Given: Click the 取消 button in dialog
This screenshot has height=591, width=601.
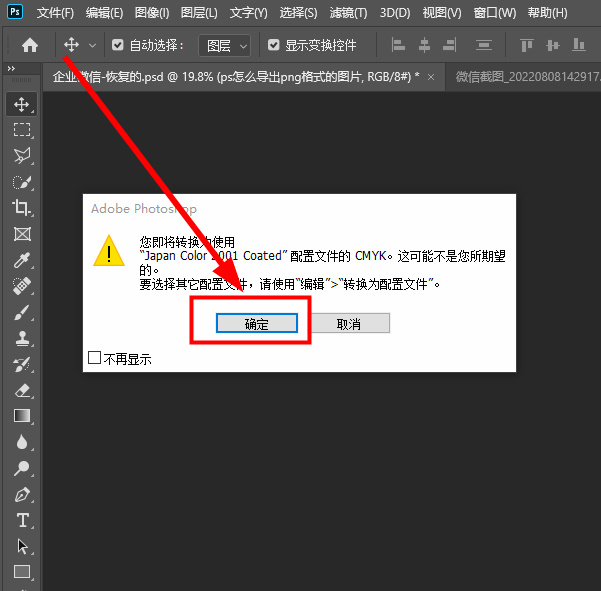Looking at the screenshot, I should click(x=349, y=323).
